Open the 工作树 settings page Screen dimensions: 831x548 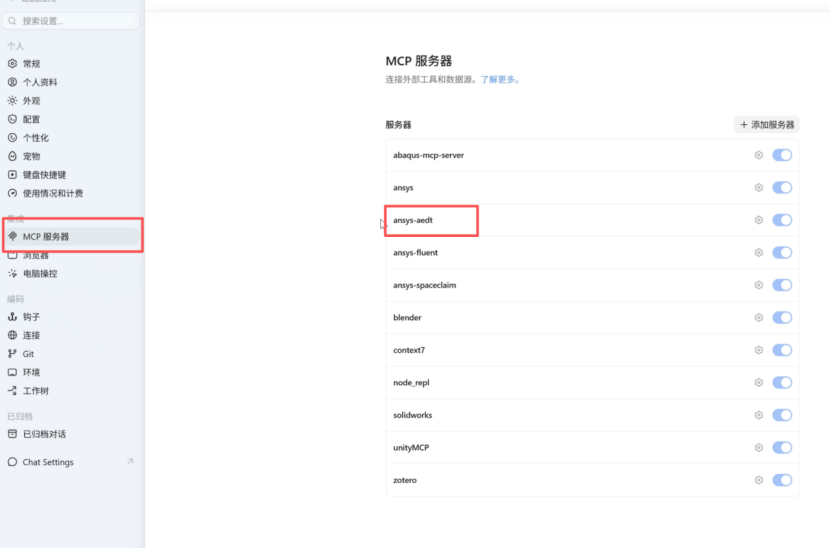[71, 391]
